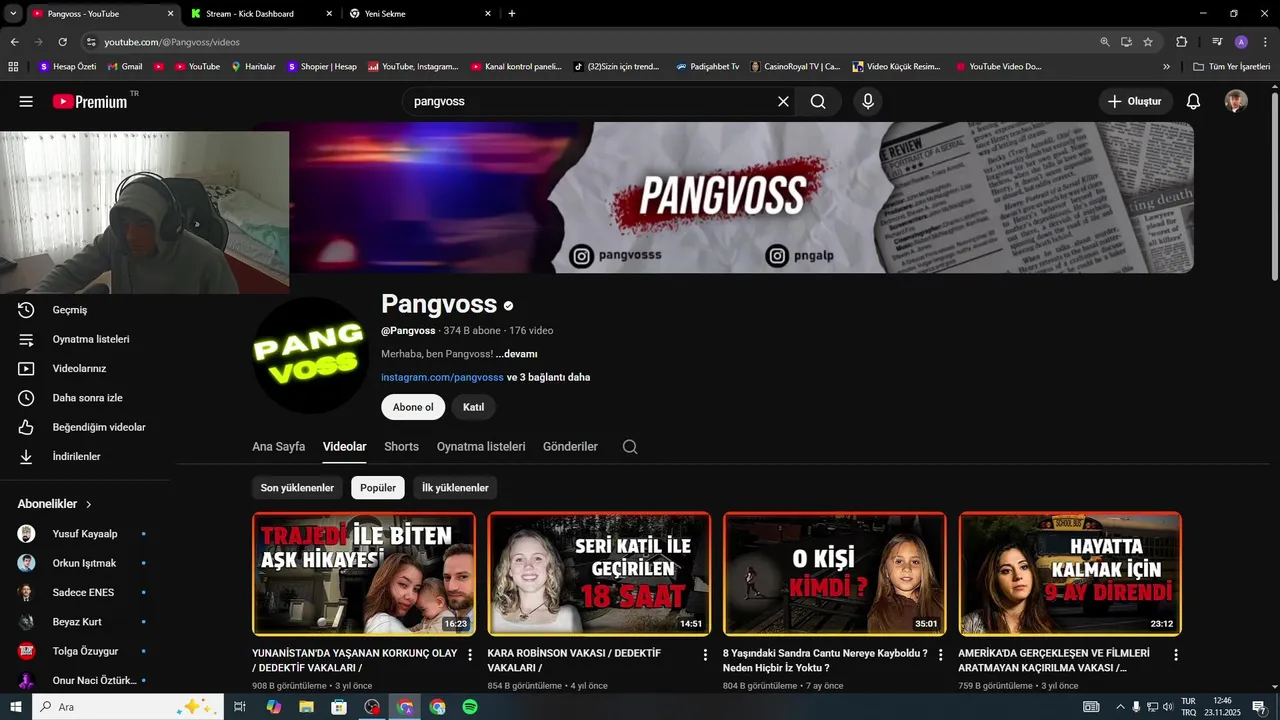Expand channel description via ...devamı

pos(517,354)
